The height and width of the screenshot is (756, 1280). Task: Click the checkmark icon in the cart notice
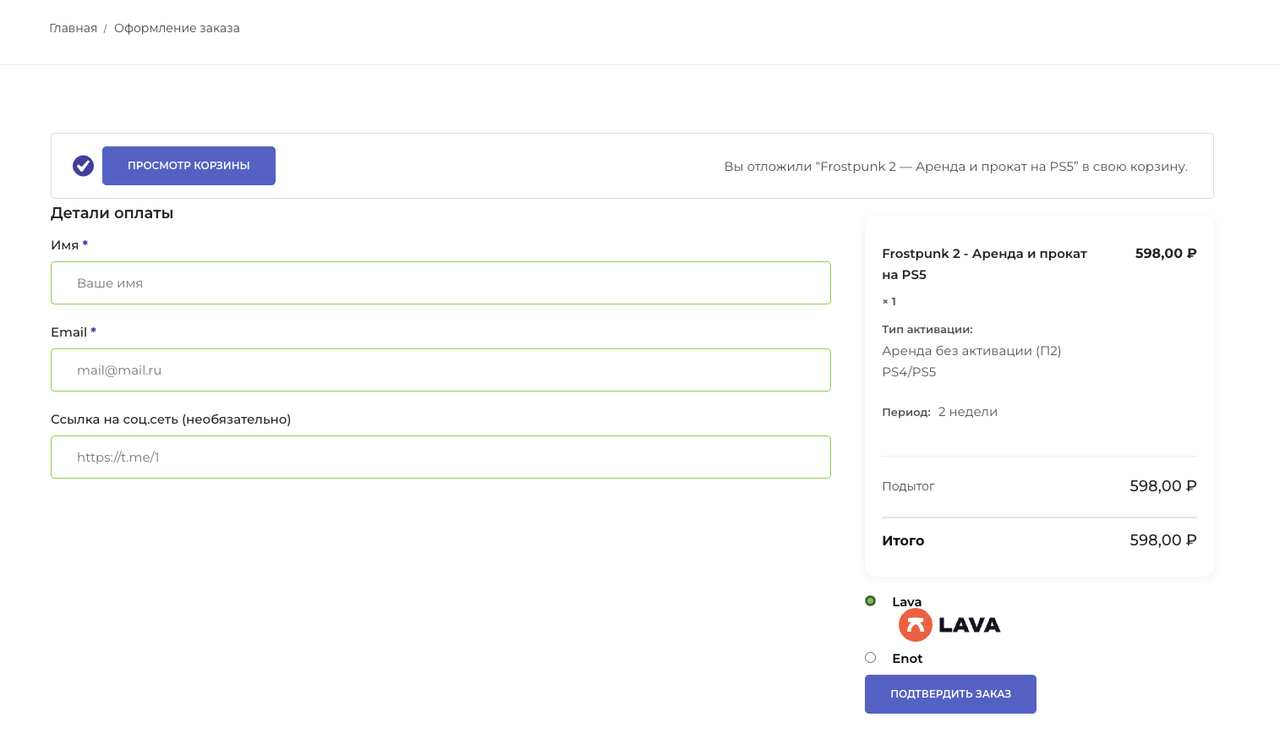[x=83, y=166]
